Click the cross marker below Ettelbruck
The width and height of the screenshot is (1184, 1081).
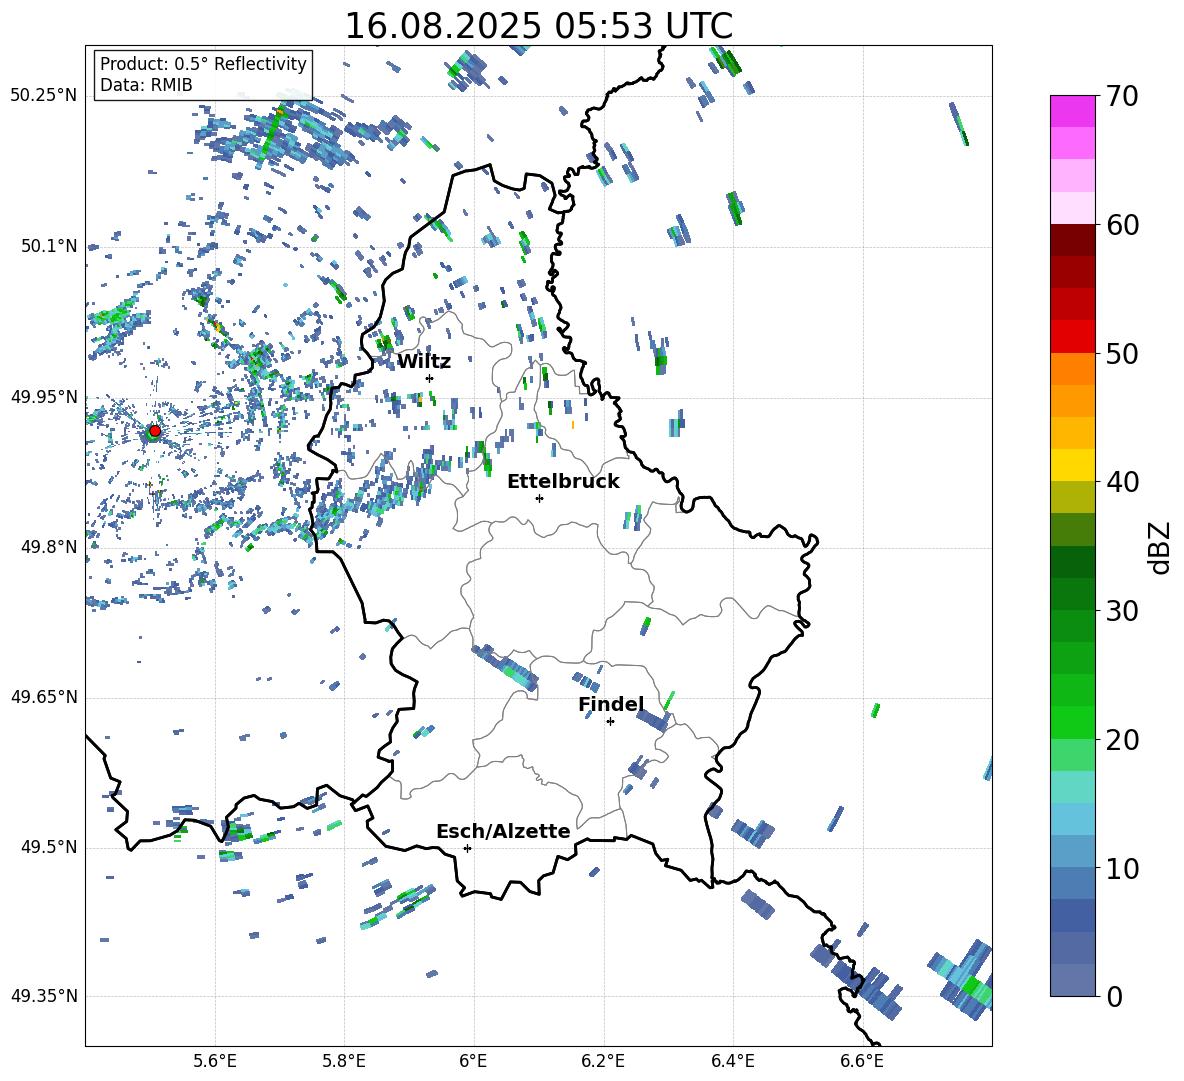tap(539, 498)
